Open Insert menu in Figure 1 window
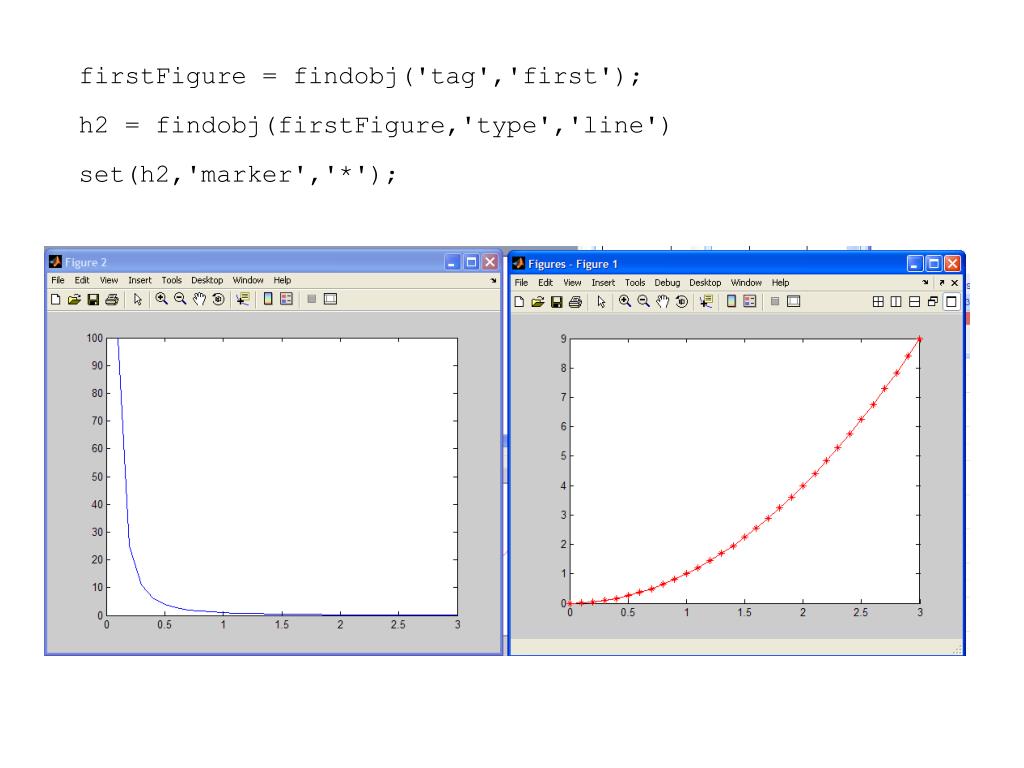The height and width of the screenshot is (768, 1024). pos(603,283)
